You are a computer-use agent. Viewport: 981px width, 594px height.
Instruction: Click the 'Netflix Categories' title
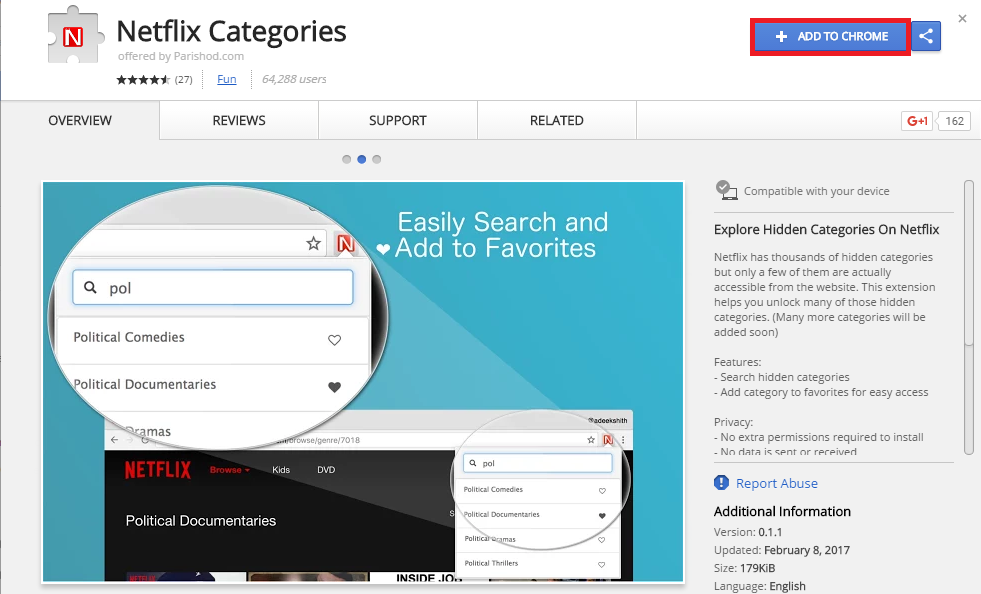231,31
